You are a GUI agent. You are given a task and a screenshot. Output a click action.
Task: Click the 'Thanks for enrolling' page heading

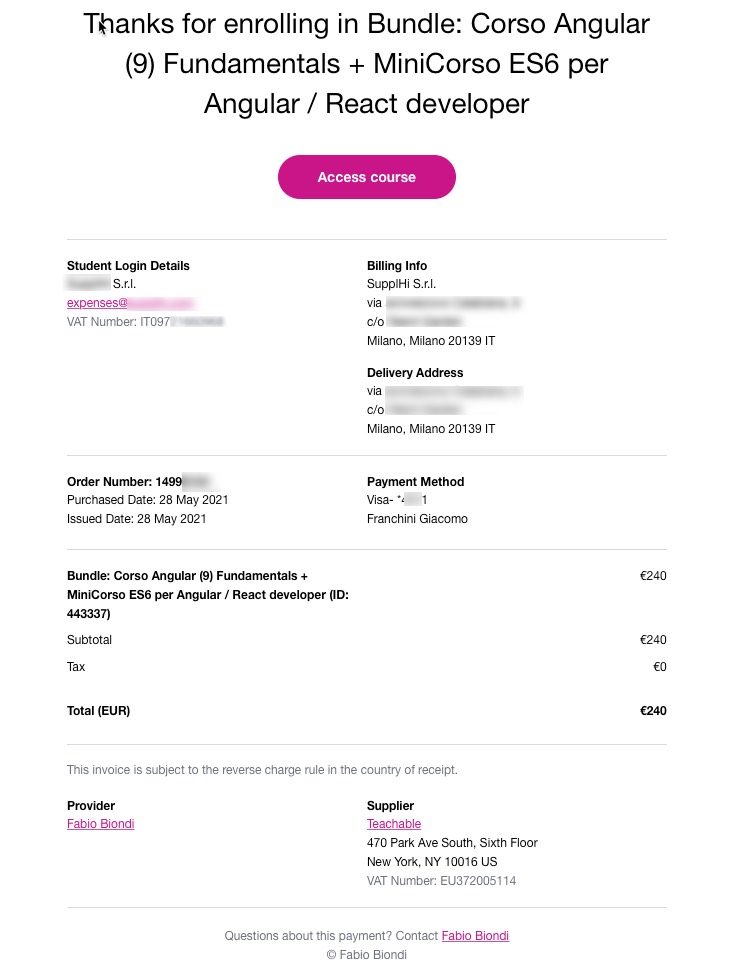(x=366, y=64)
